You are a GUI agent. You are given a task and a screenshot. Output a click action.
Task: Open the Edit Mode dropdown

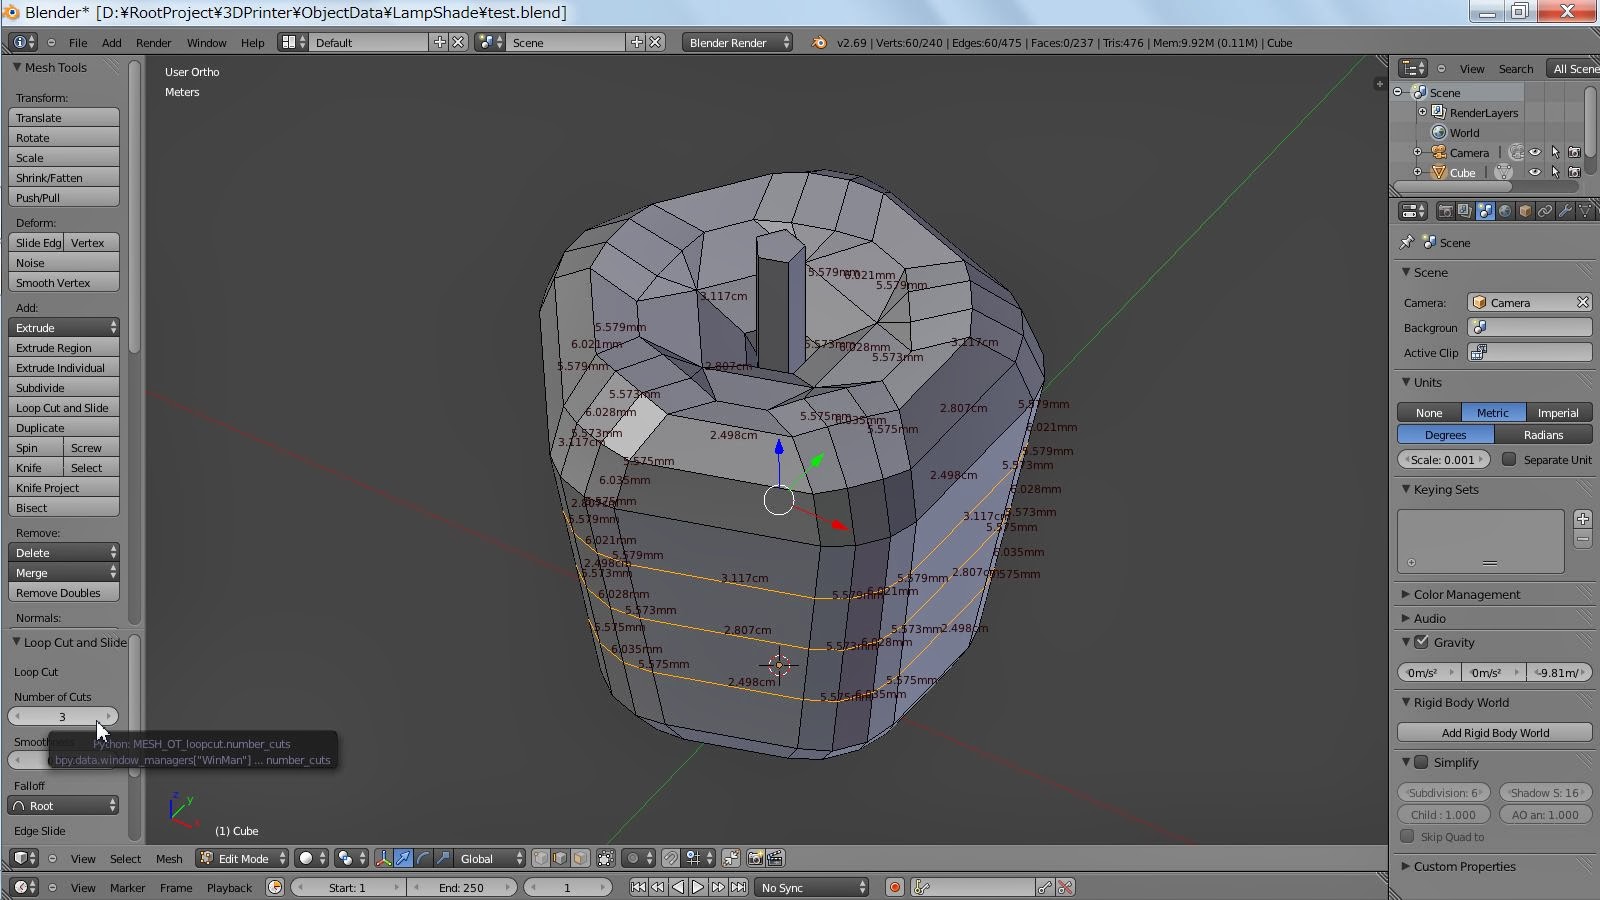tap(242, 859)
